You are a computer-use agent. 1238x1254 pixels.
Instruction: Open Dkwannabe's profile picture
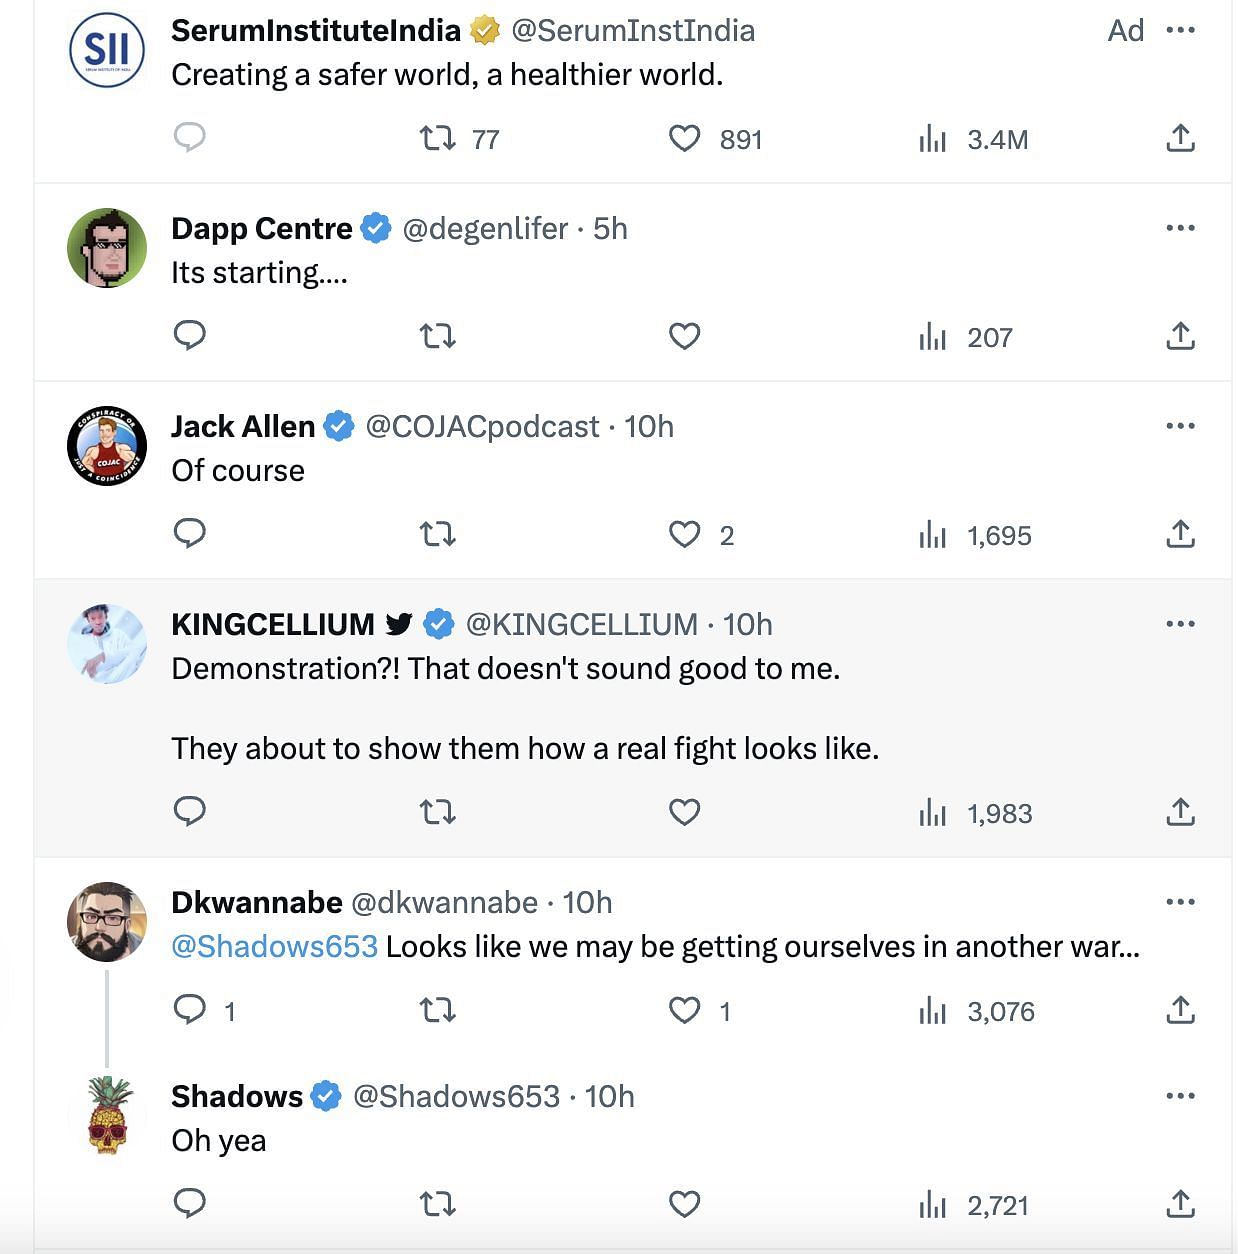(x=107, y=921)
